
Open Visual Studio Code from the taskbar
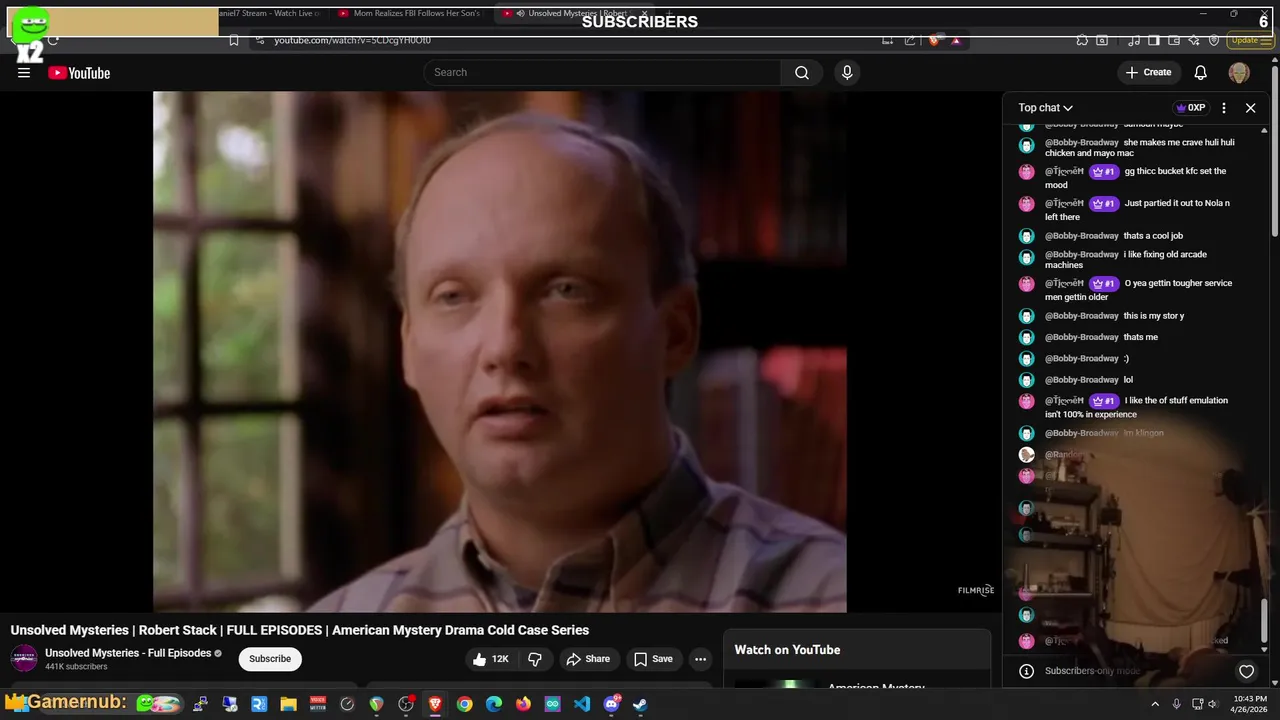[581, 704]
